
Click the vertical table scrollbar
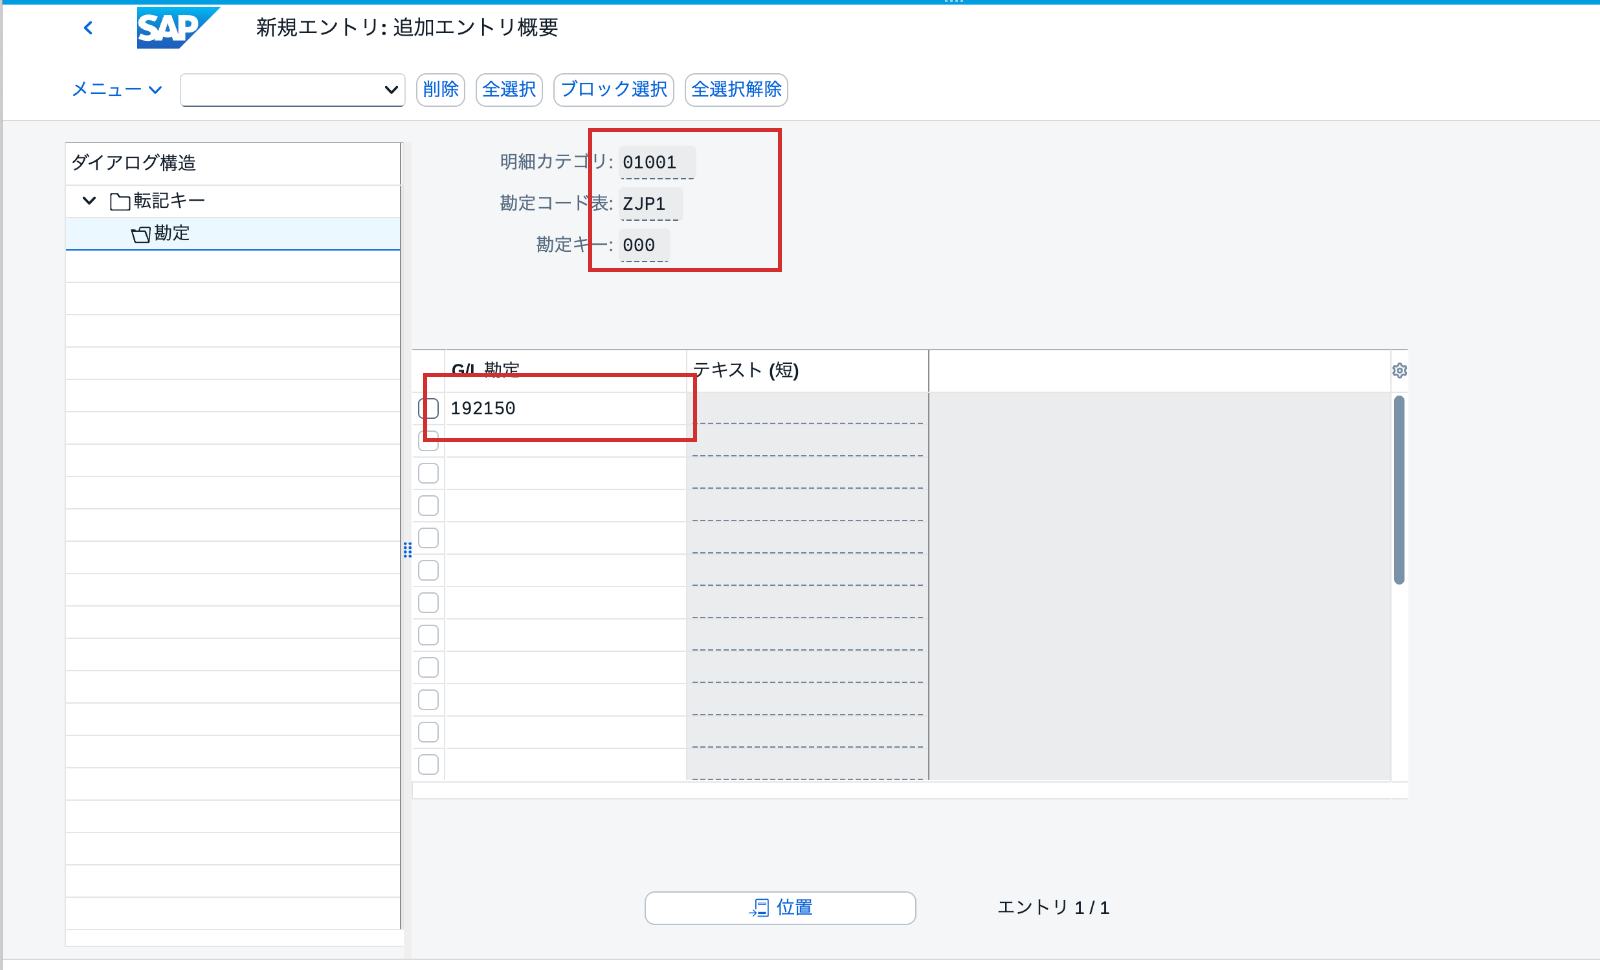coord(1399,490)
